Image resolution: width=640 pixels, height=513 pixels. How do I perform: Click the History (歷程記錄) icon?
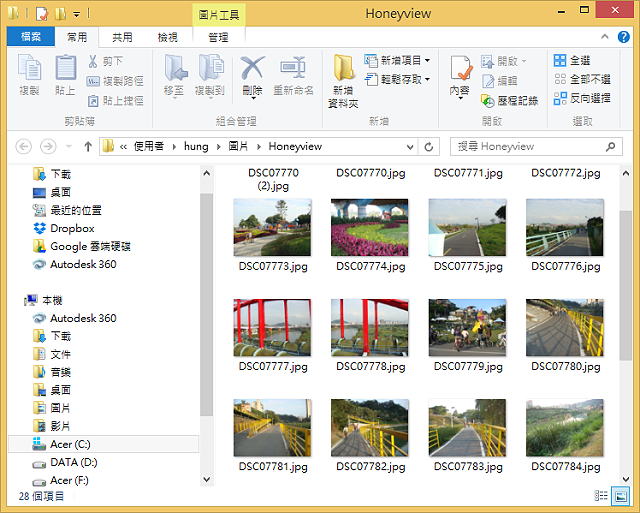[x=488, y=101]
